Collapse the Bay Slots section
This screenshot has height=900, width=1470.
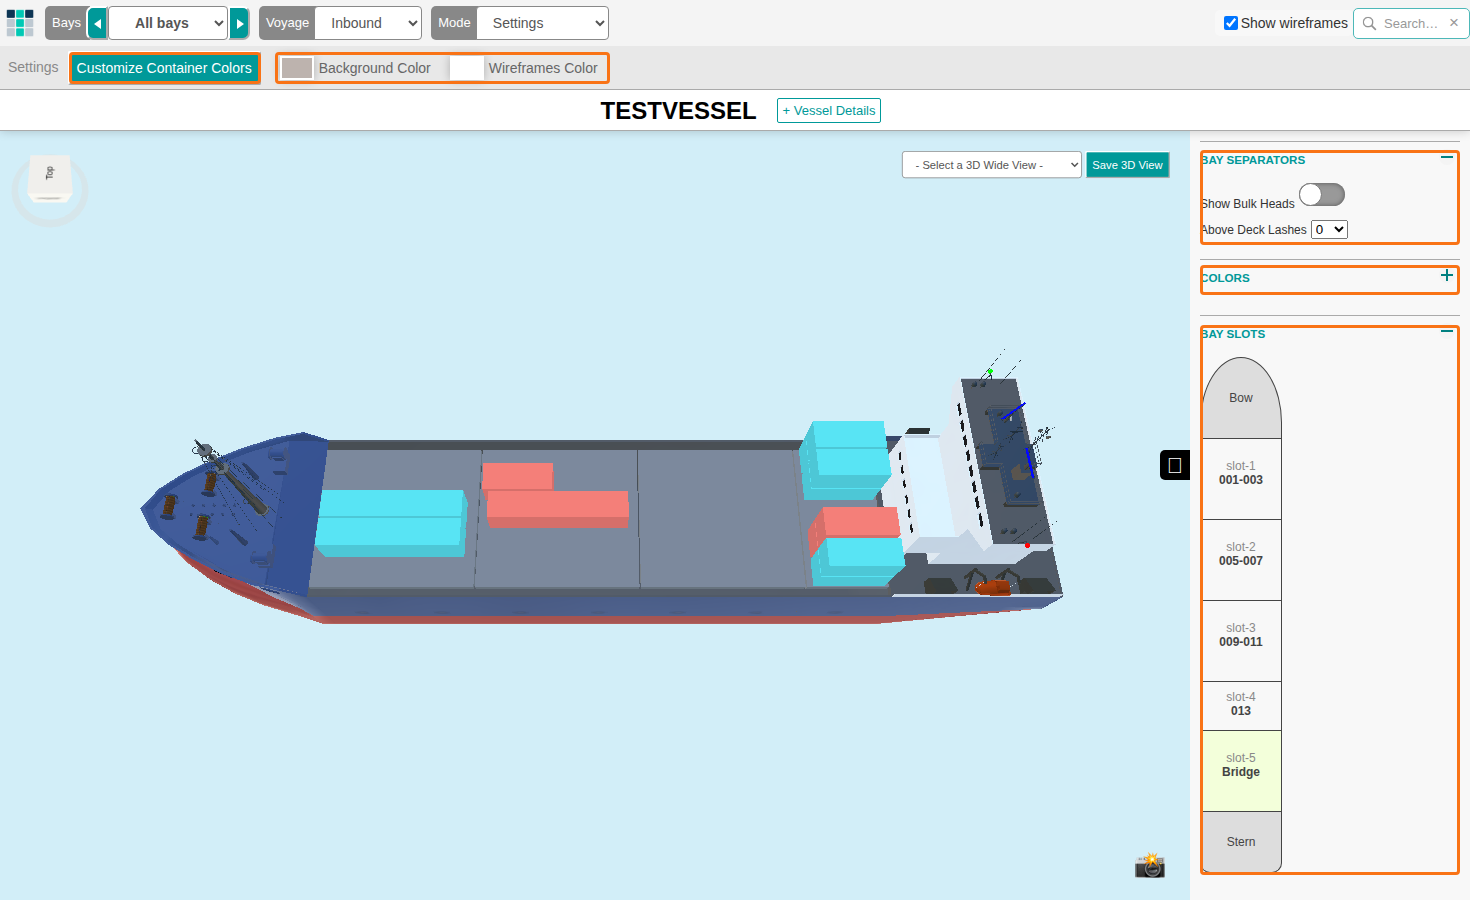(1447, 332)
